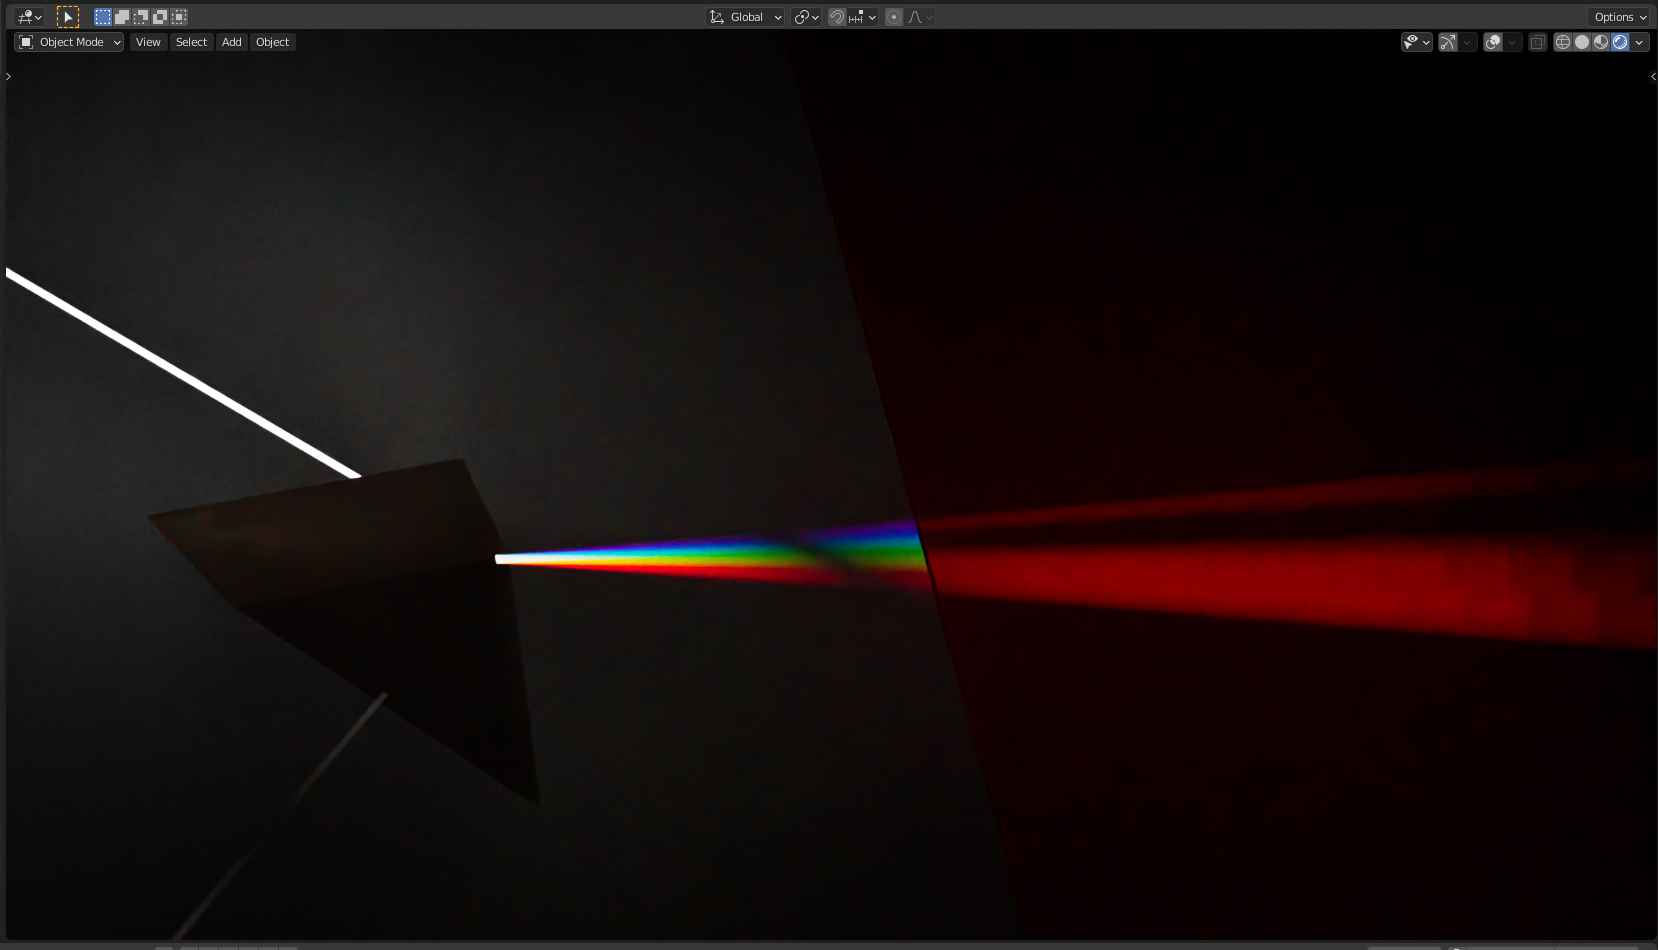Select the Tweak select tool icon
1658x950 pixels.
point(67,17)
